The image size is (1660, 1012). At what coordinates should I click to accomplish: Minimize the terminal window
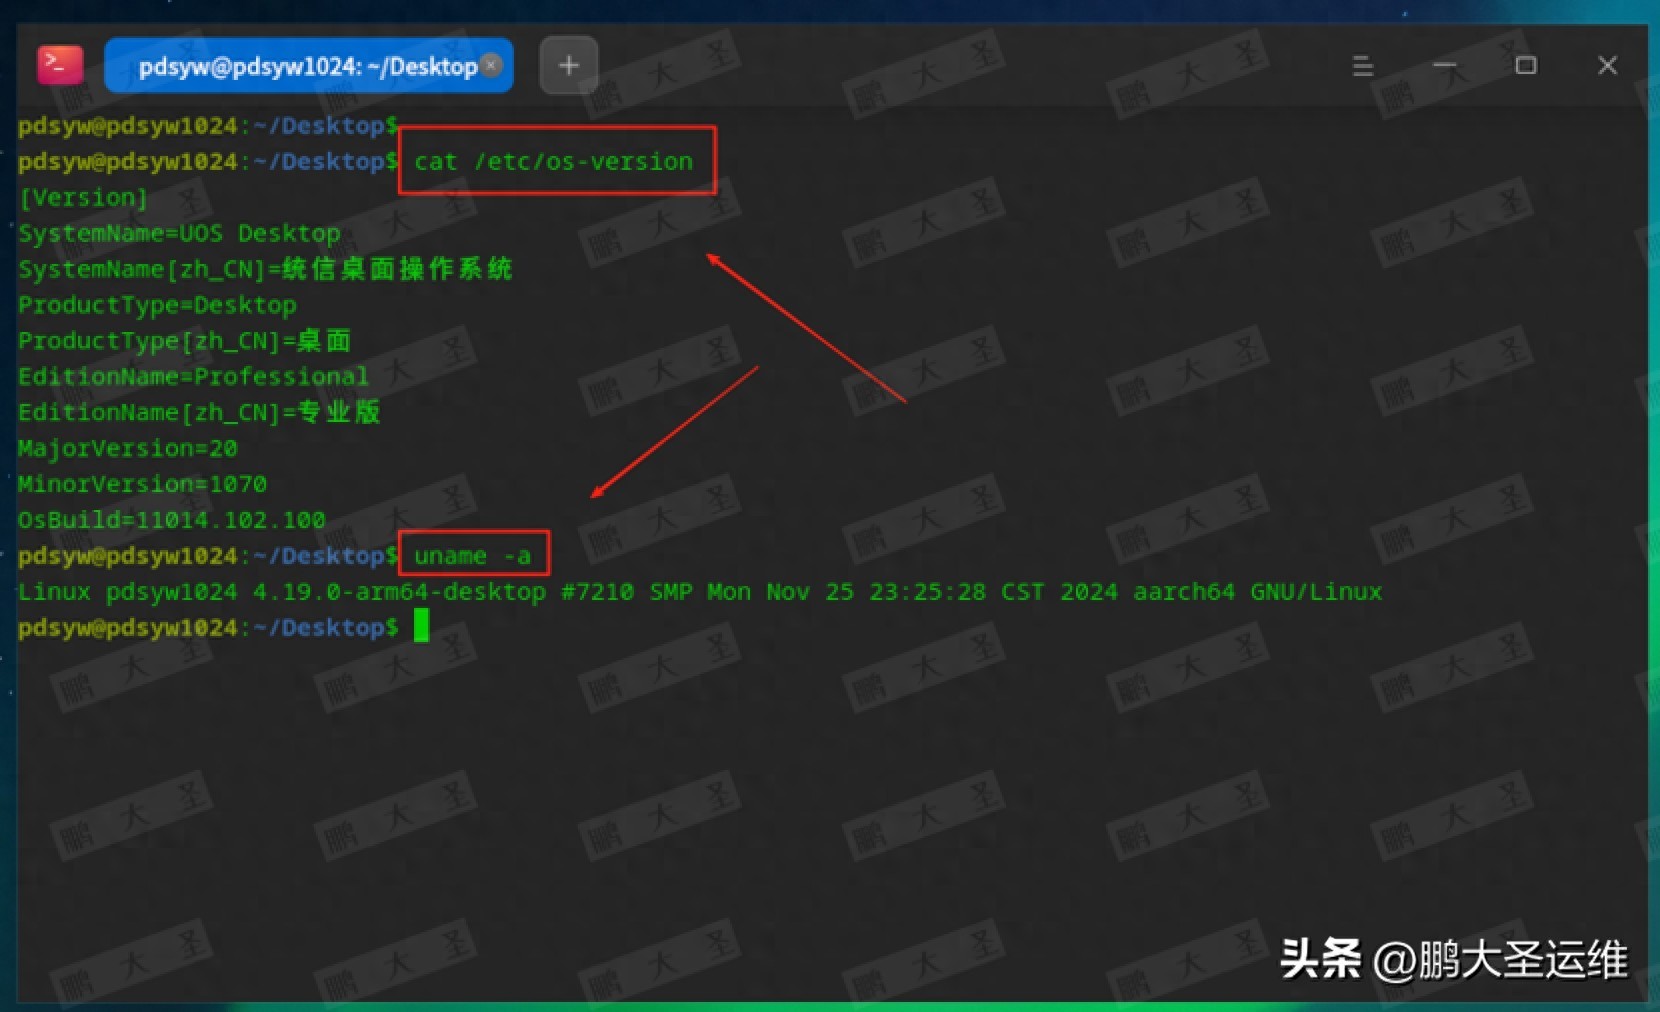coord(1444,65)
